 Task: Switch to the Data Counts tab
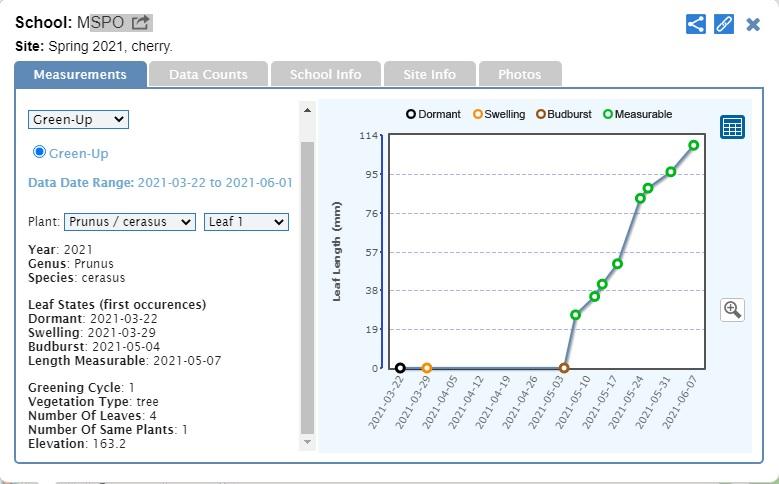[x=208, y=74]
